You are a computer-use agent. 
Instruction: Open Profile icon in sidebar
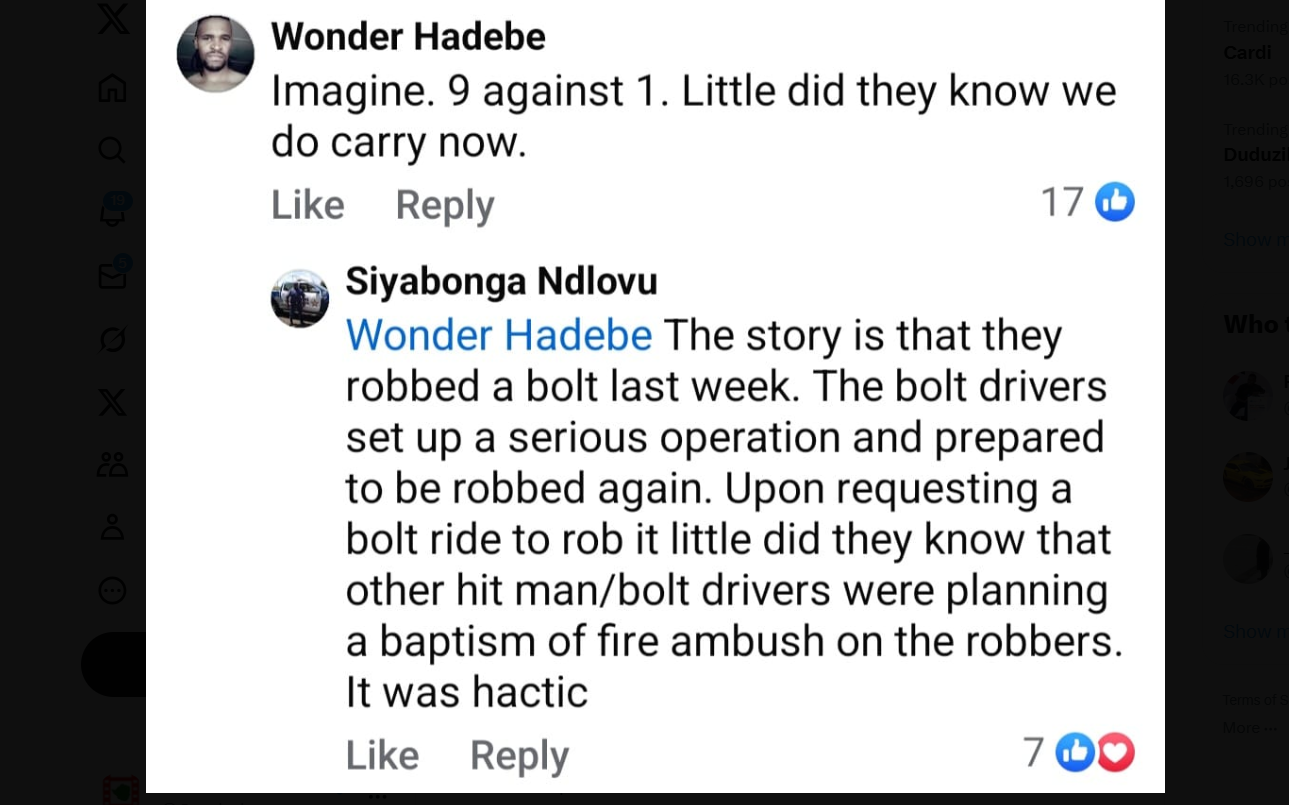pyautogui.click(x=112, y=527)
